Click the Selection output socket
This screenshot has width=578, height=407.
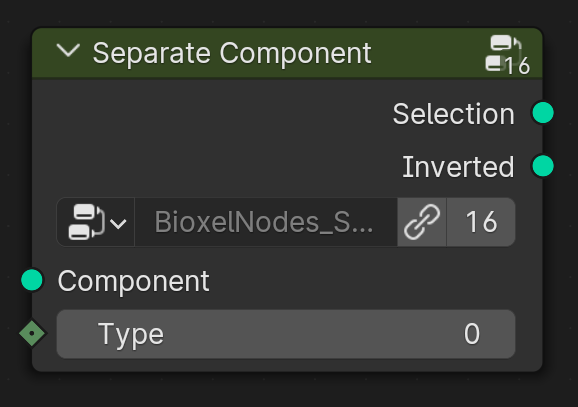click(543, 113)
